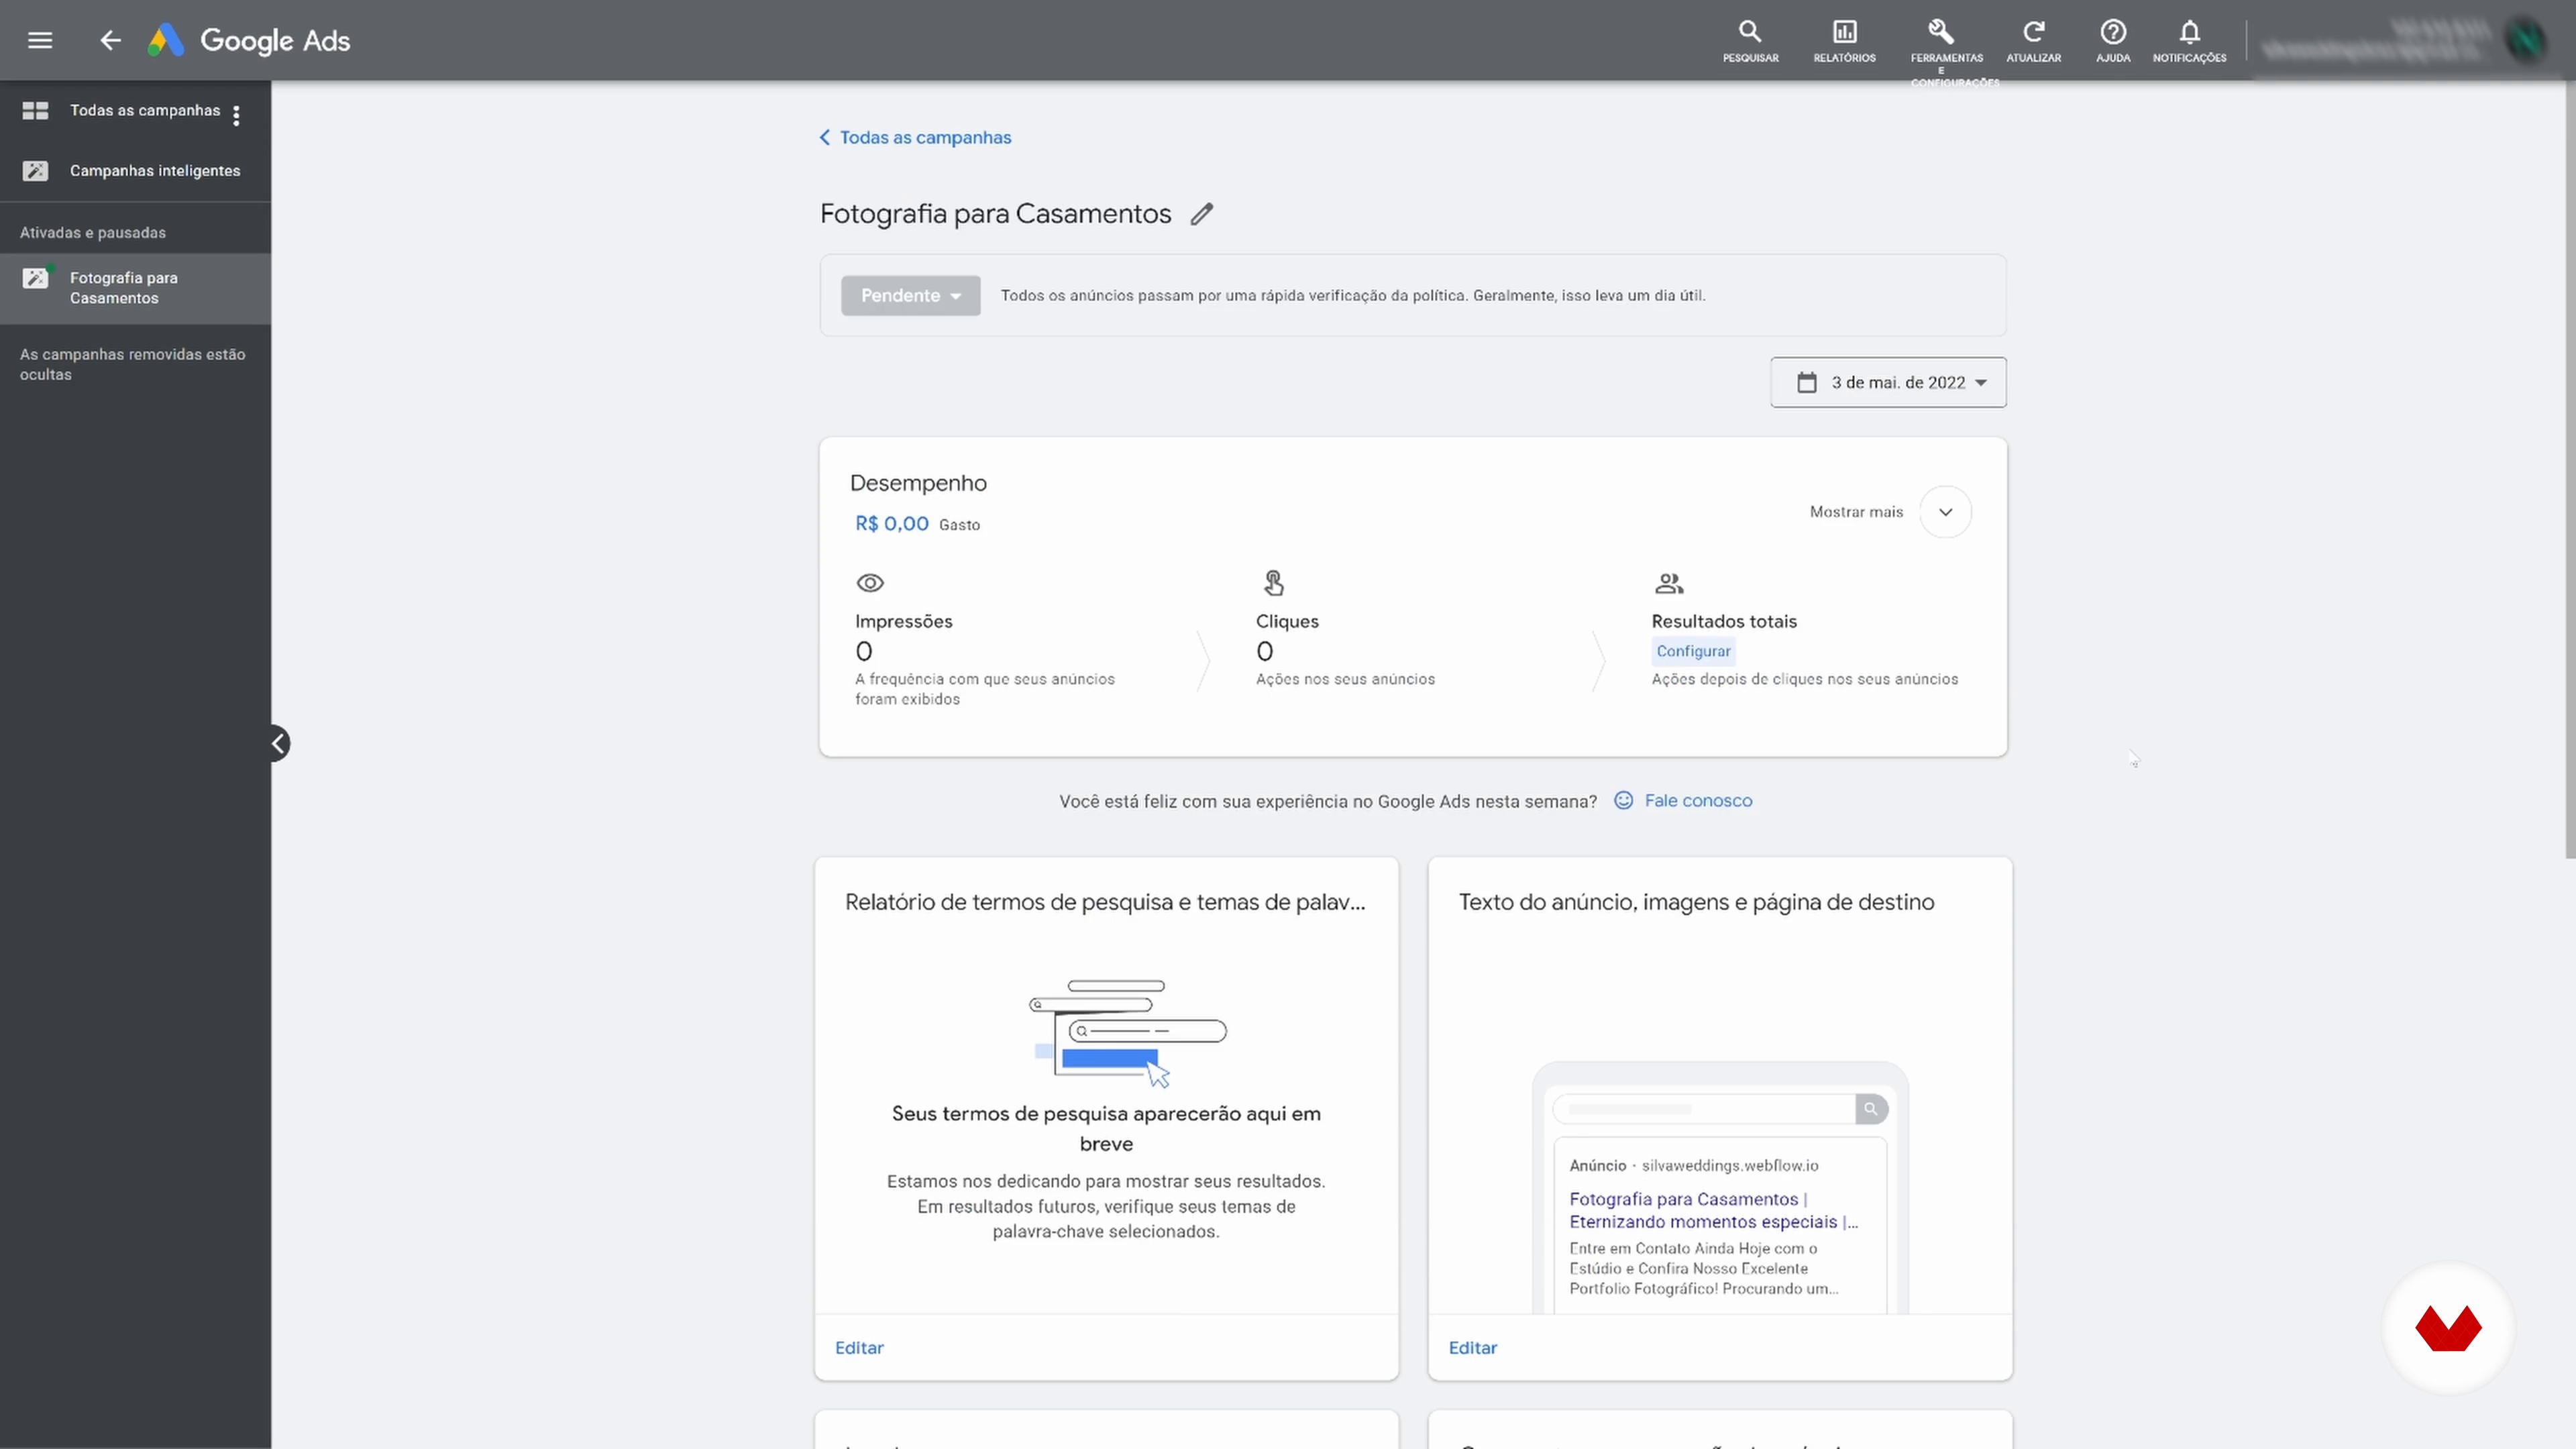The height and width of the screenshot is (1449, 2576).
Task: Select Todas as campanhas in sidebar
Action: click(145, 110)
